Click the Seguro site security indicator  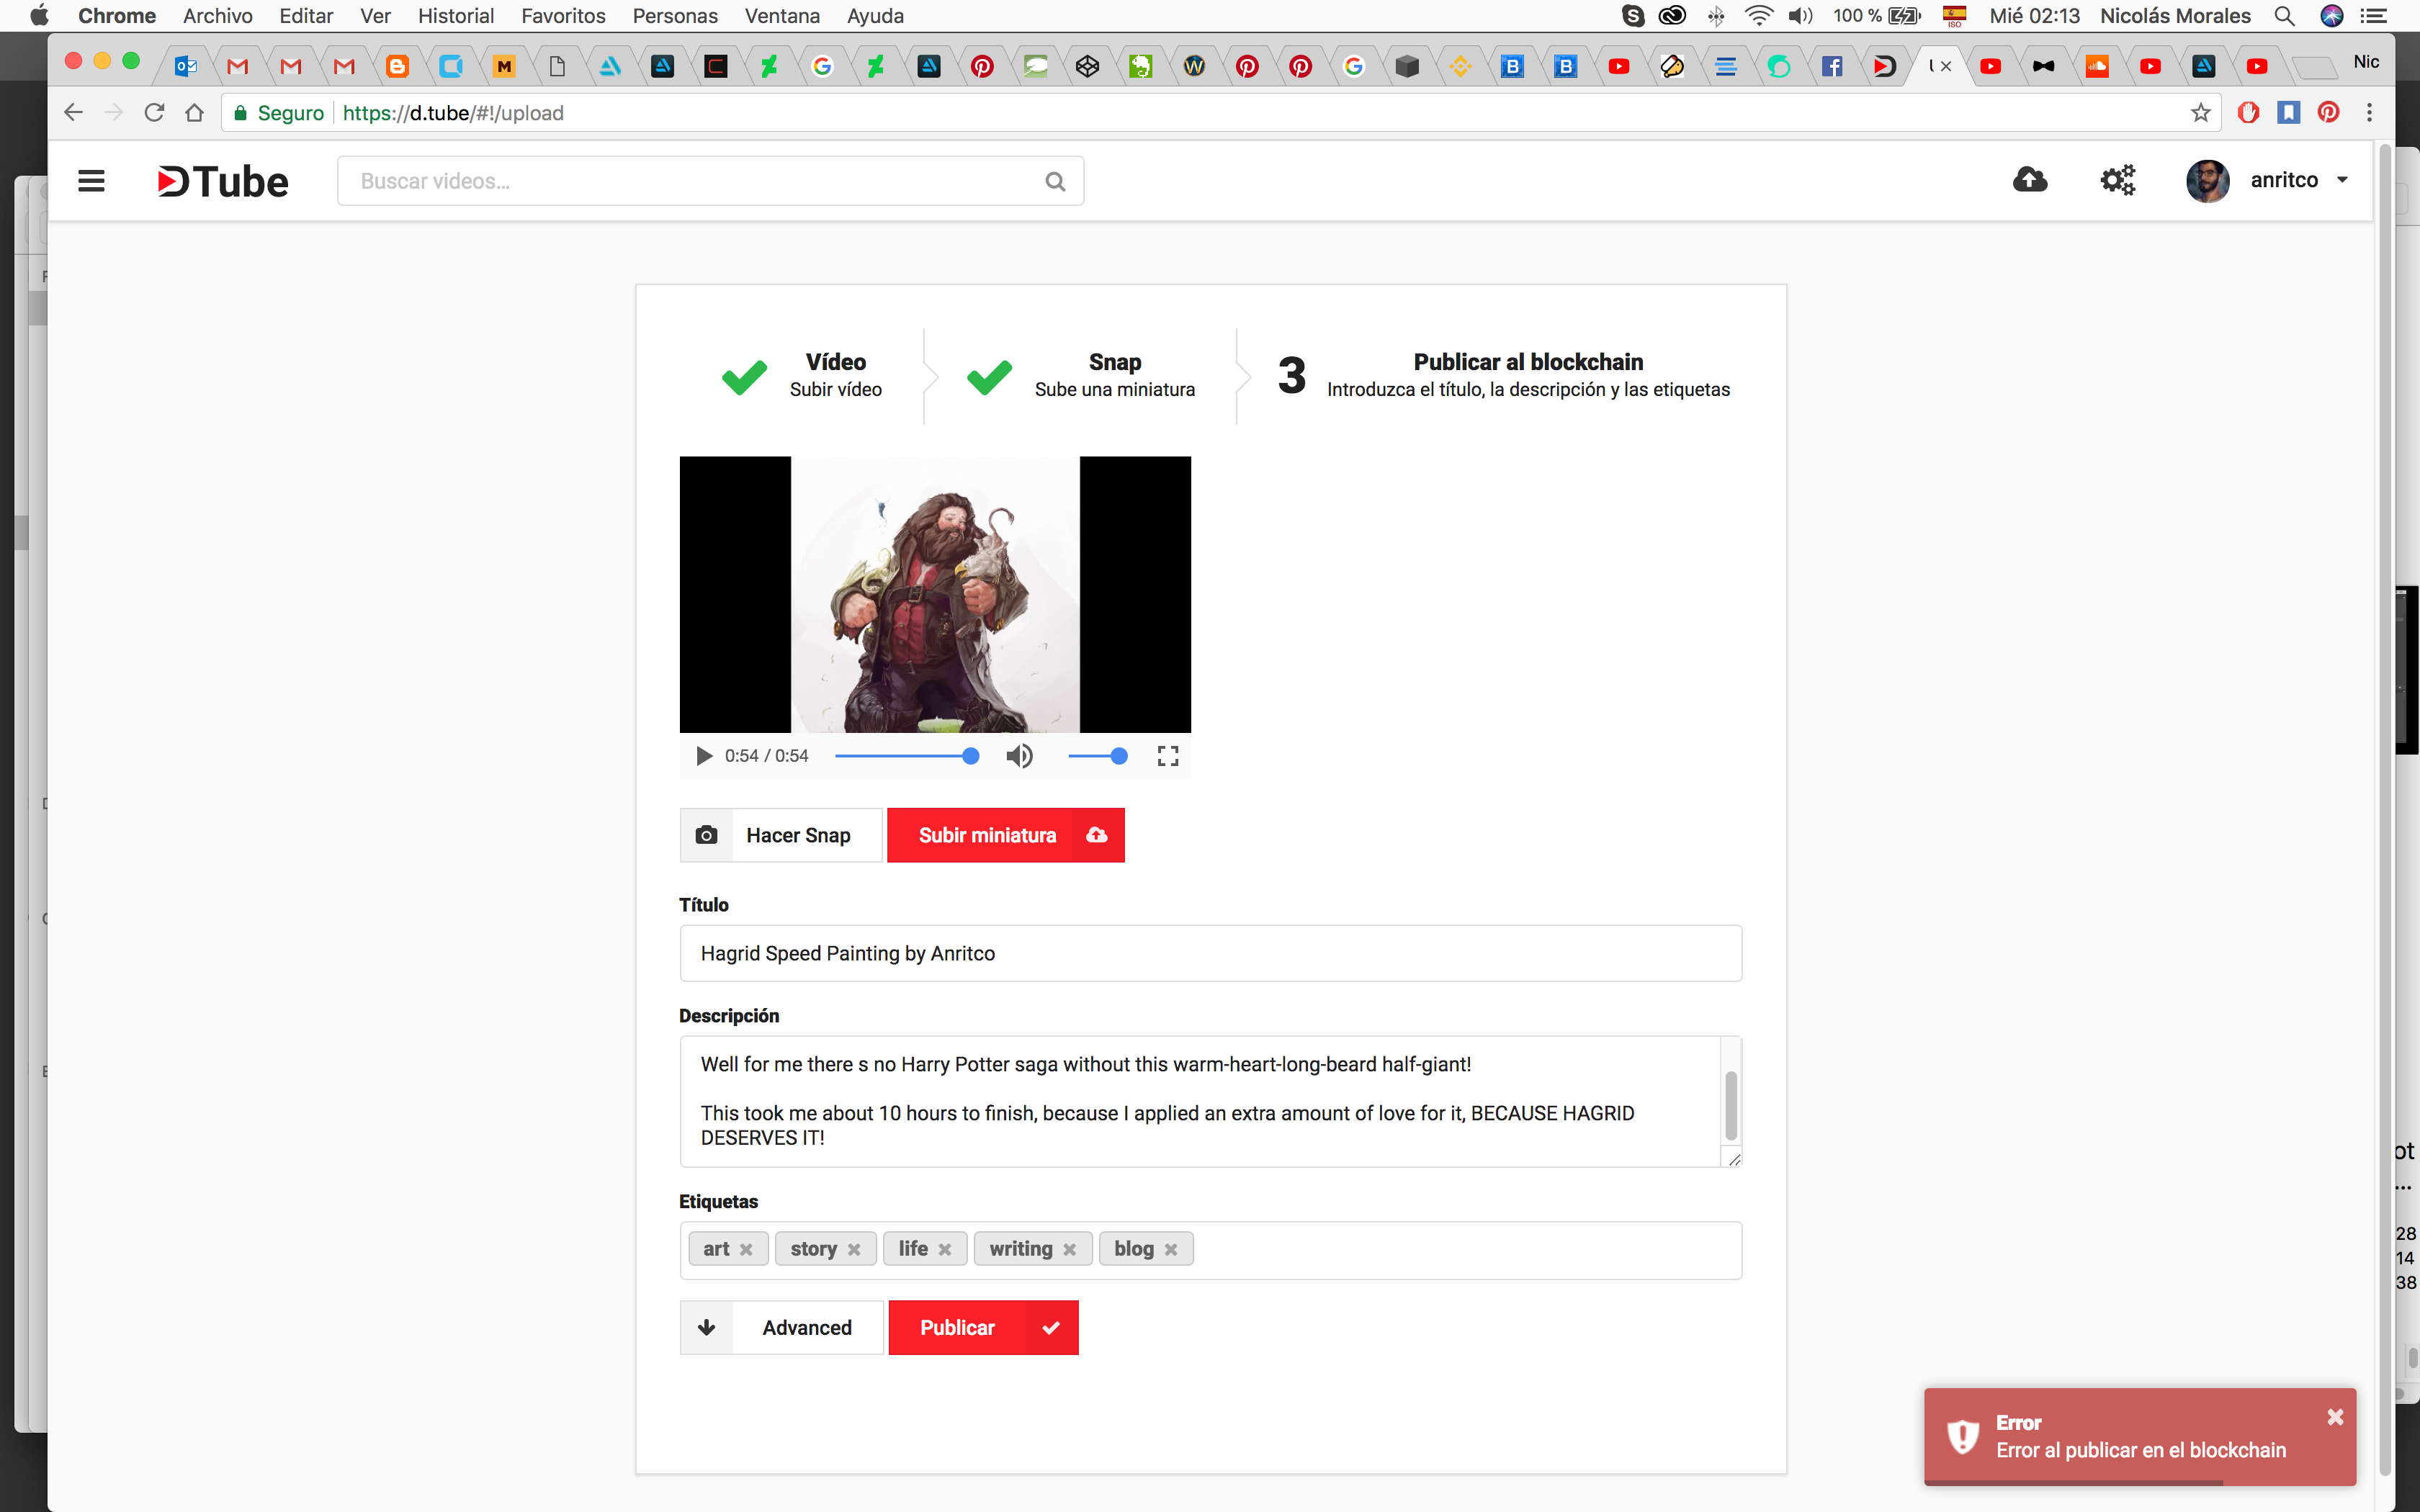[x=279, y=113]
